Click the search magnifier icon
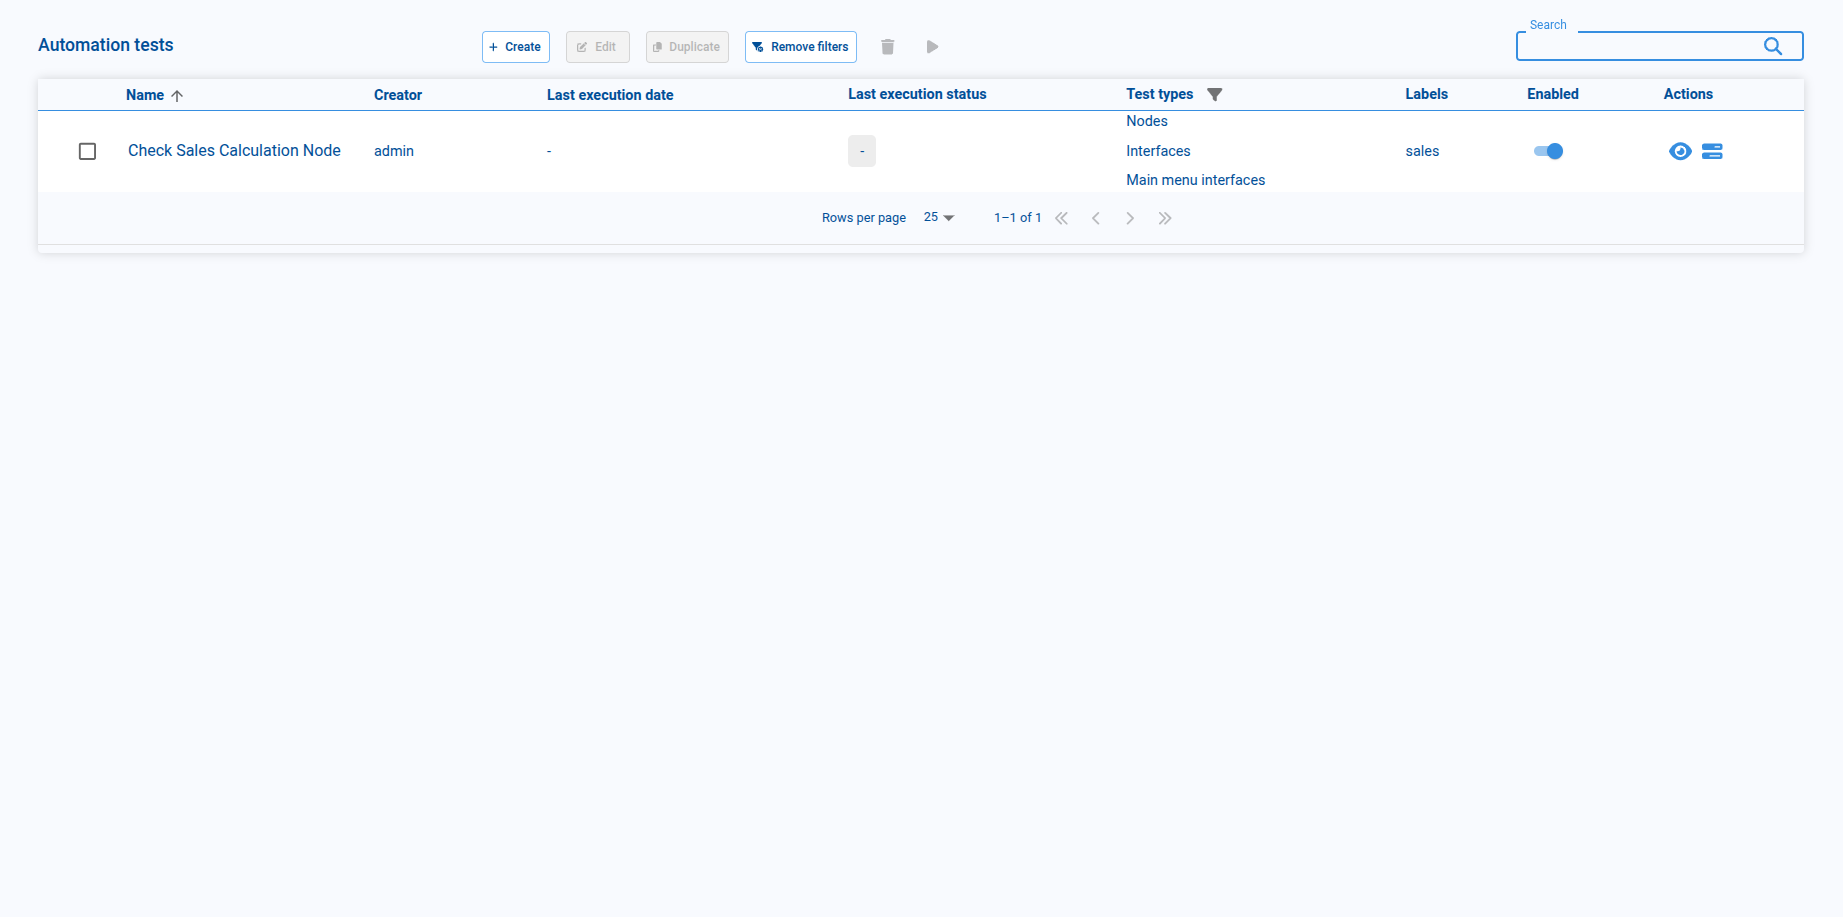The width and height of the screenshot is (1843, 917). coord(1772,46)
